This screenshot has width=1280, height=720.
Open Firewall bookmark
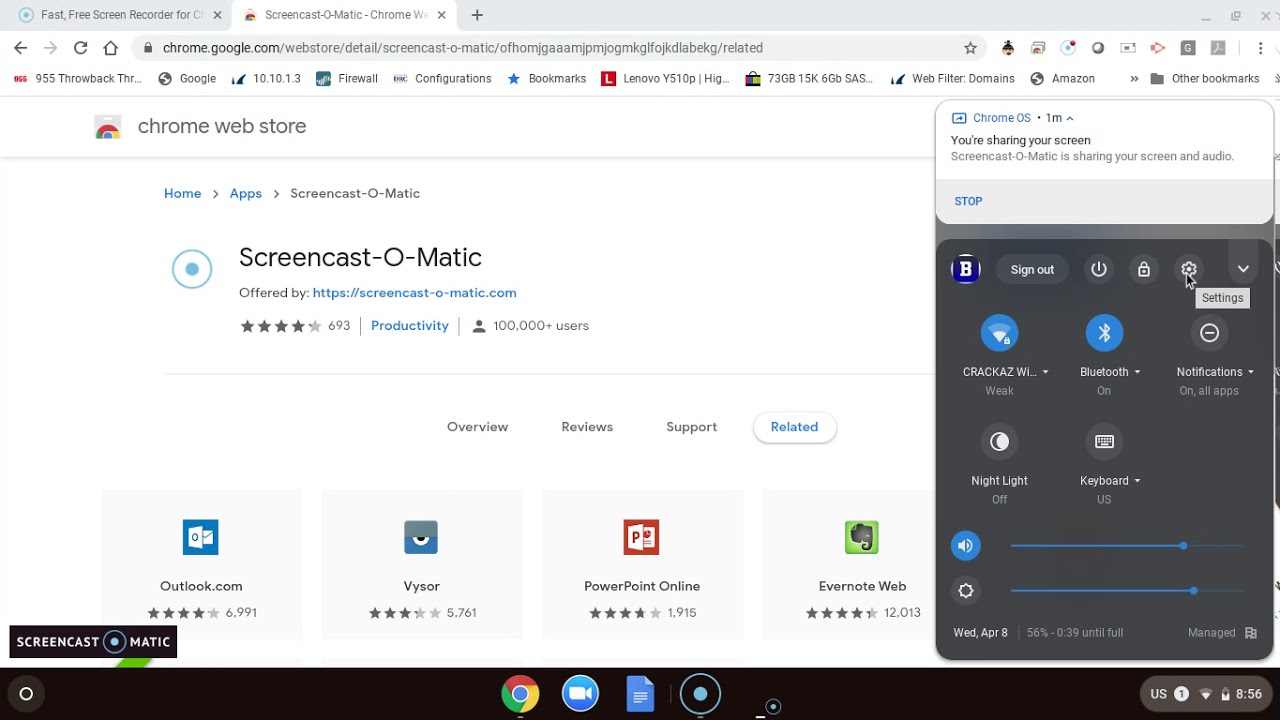(346, 79)
